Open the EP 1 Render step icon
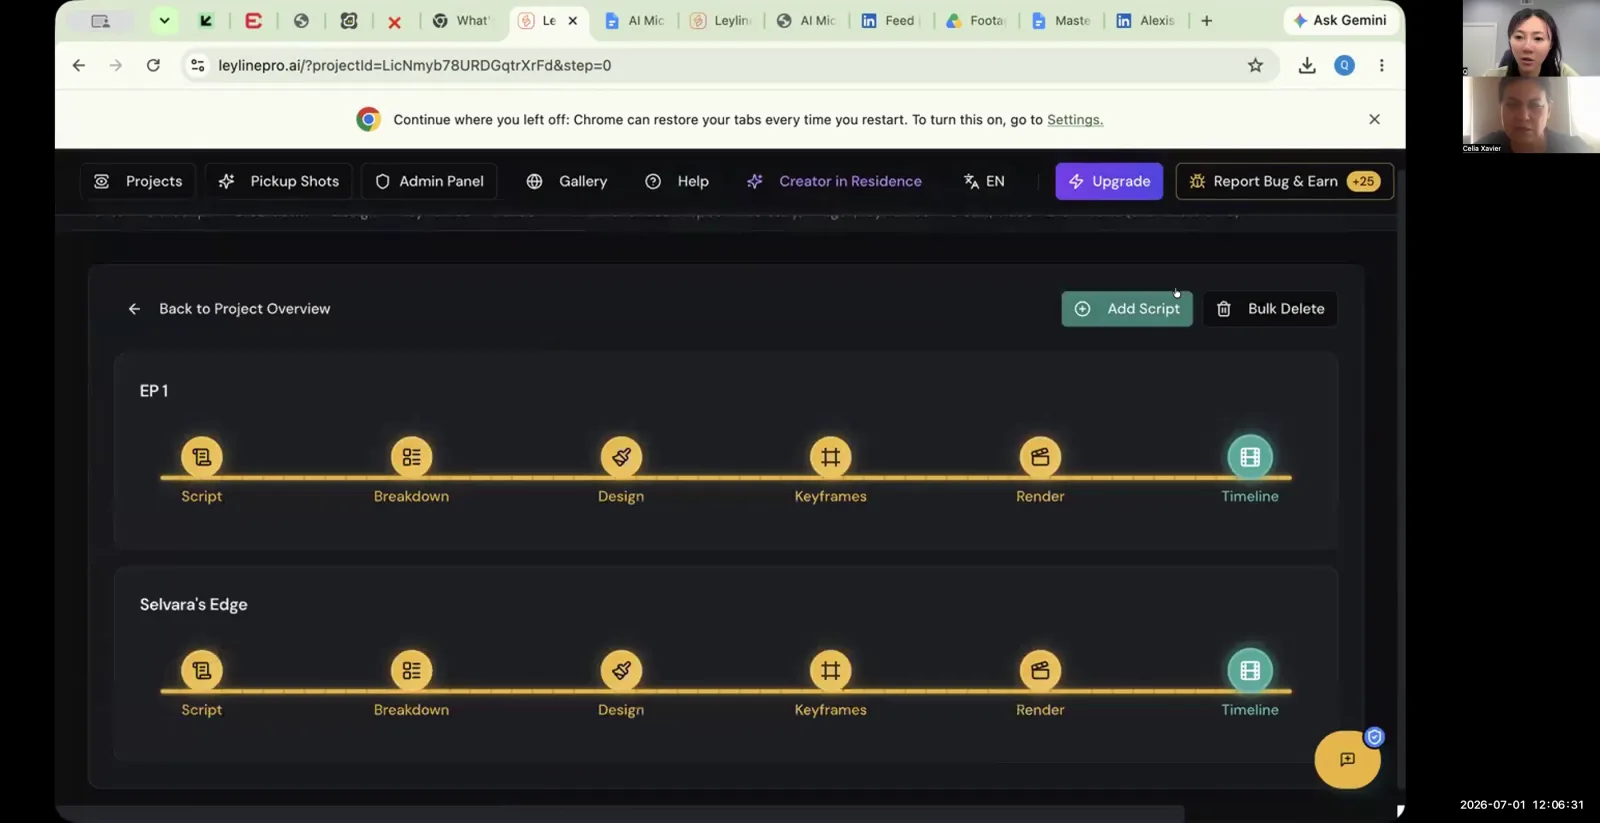1600x823 pixels. [x=1040, y=457]
